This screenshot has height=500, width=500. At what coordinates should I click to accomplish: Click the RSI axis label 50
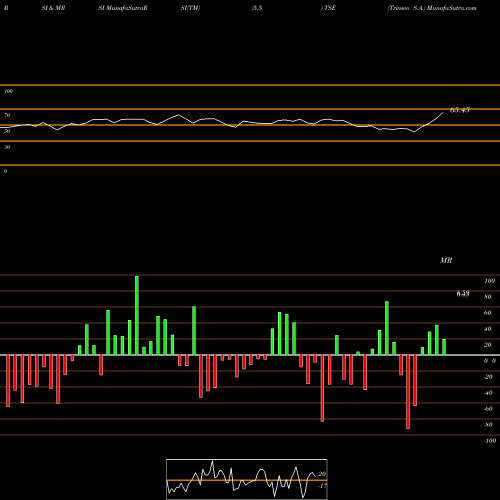coord(7,131)
